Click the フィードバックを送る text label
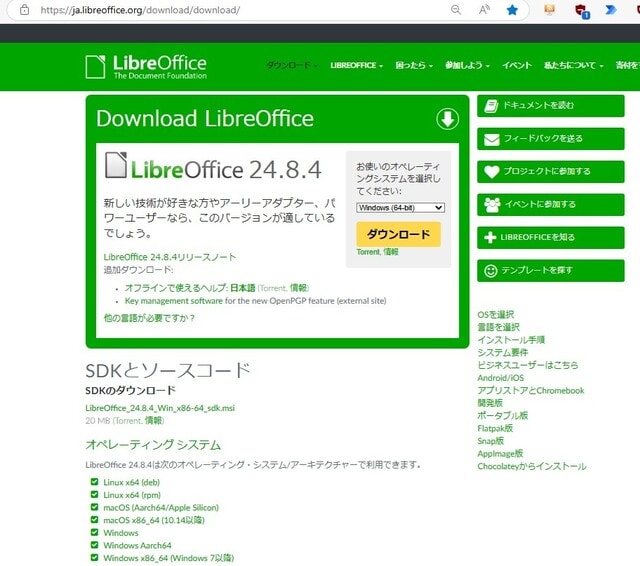The image size is (640, 566). coord(543,139)
